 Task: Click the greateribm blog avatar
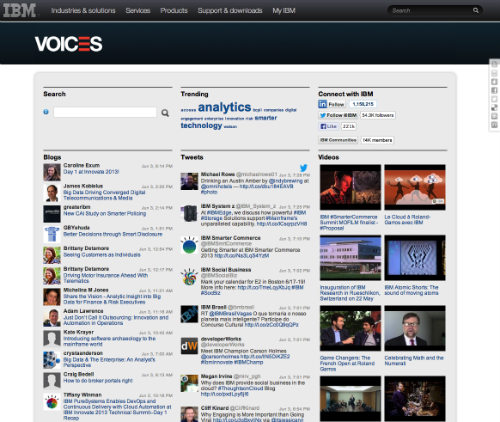[x=52, y=214]
